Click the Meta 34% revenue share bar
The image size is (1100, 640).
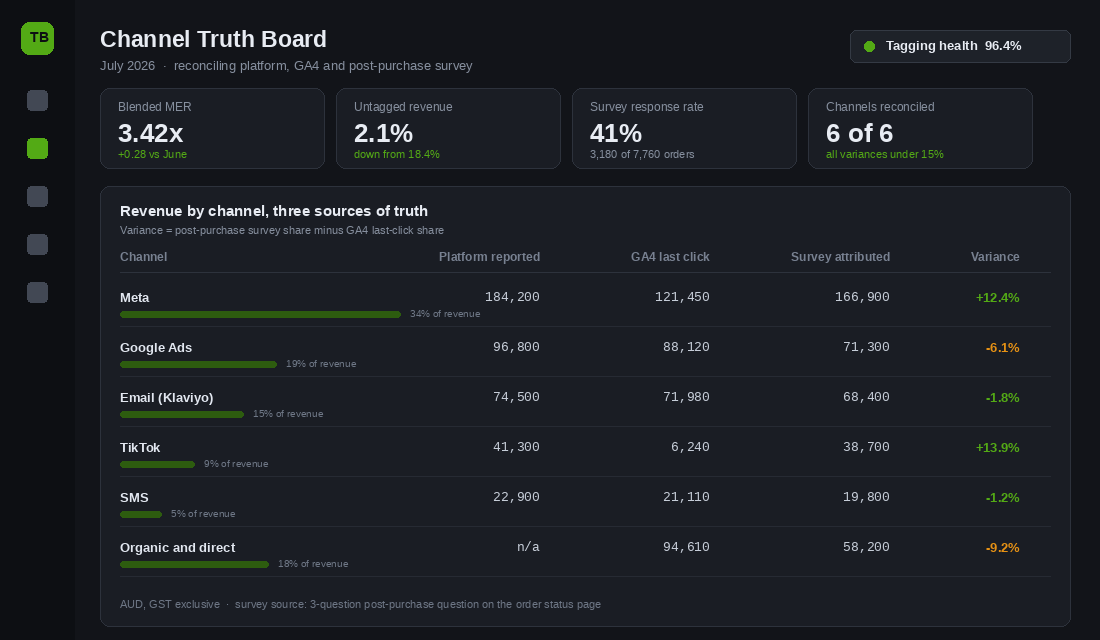(260, 314)
